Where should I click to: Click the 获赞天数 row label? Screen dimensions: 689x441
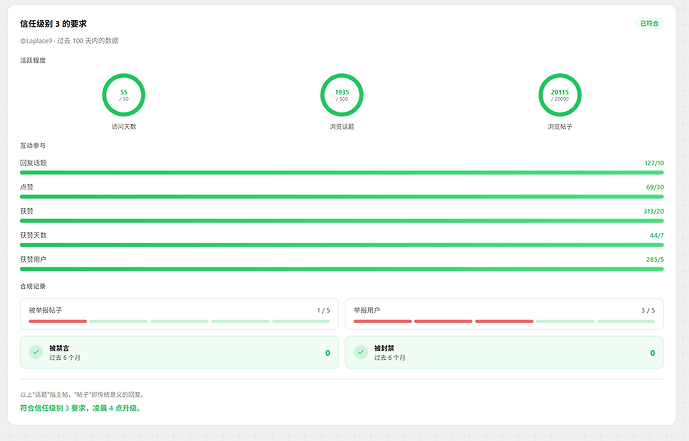tap(33, 235)
